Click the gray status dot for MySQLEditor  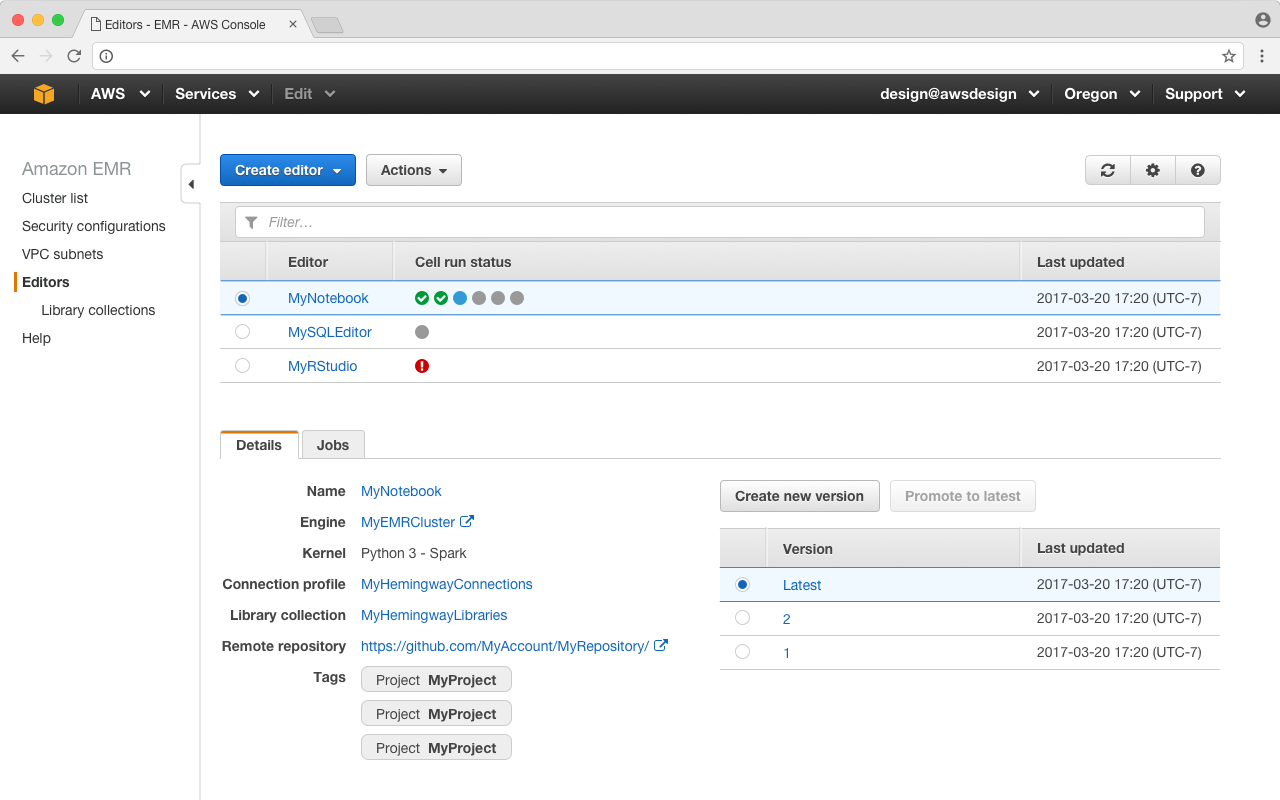click(x=422, y=332)
